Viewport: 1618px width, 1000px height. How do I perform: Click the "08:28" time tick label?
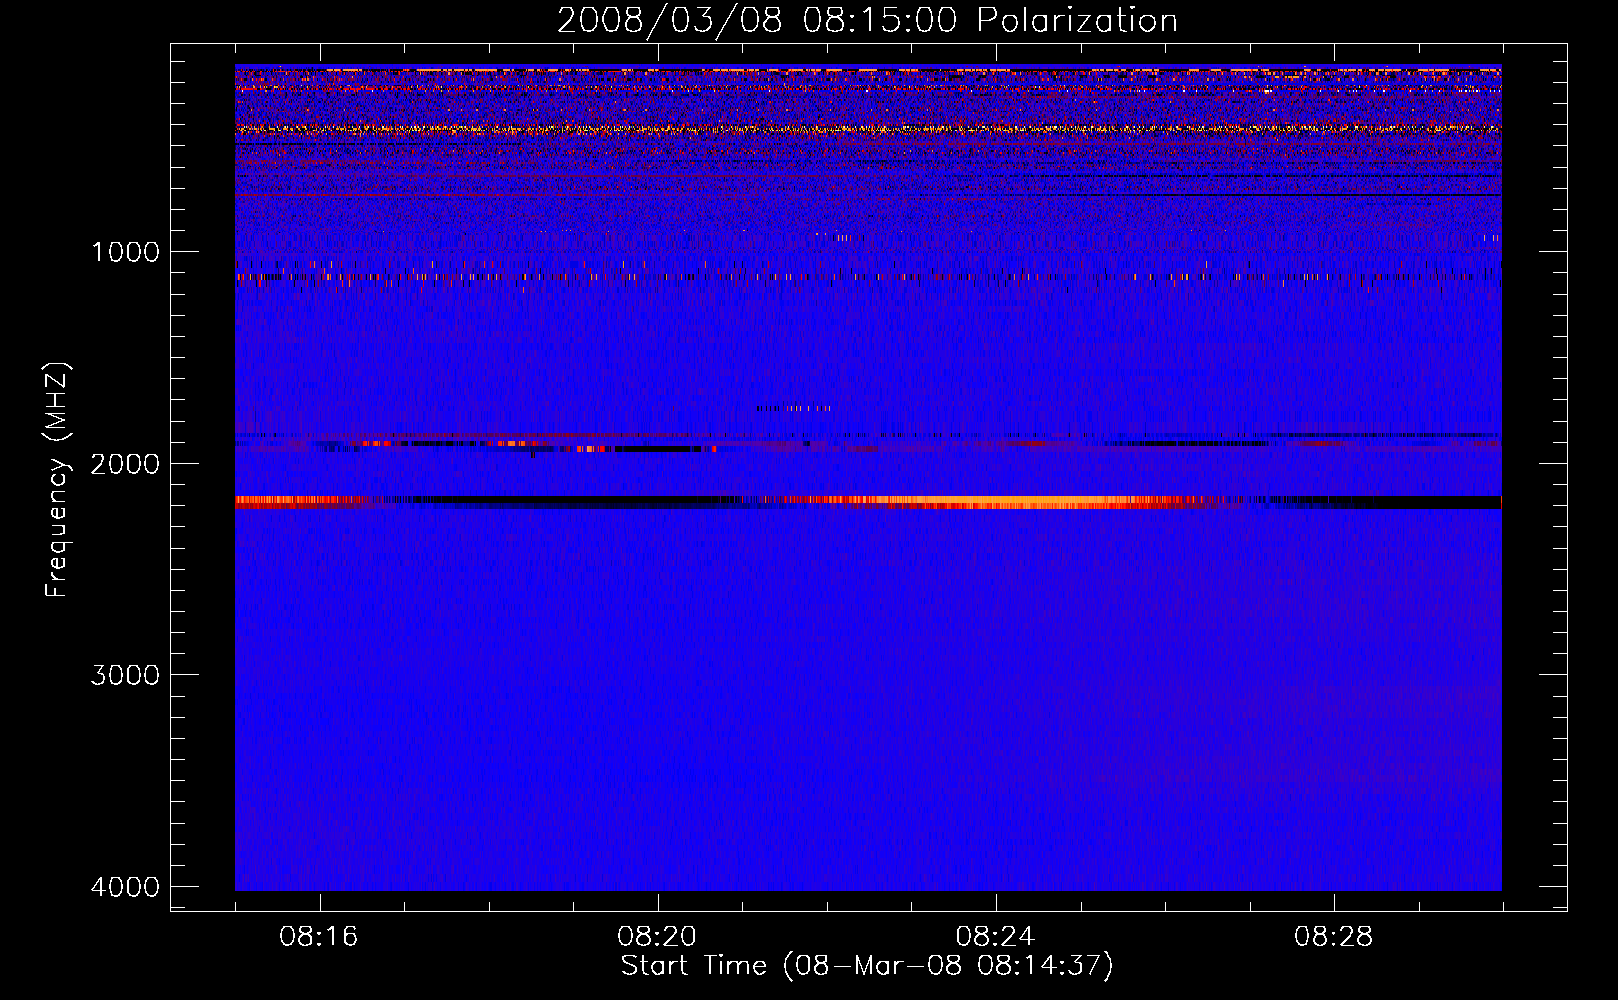pos(1333,937)
